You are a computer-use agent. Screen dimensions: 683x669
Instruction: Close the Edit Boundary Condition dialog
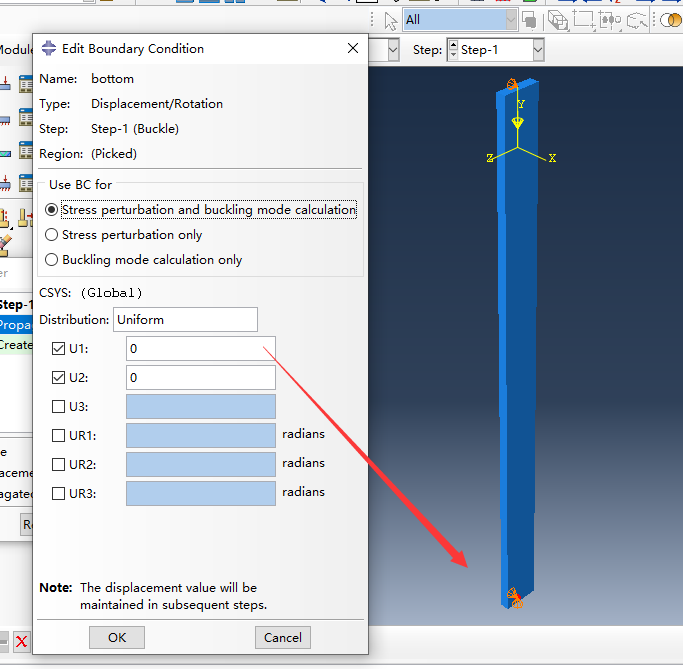click(352, 48)
